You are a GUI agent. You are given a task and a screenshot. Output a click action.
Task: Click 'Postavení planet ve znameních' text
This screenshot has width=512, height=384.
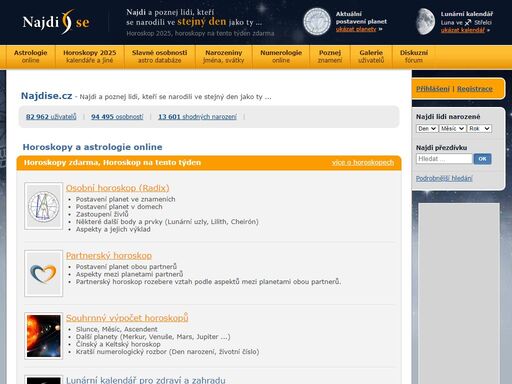coord(125,199)
